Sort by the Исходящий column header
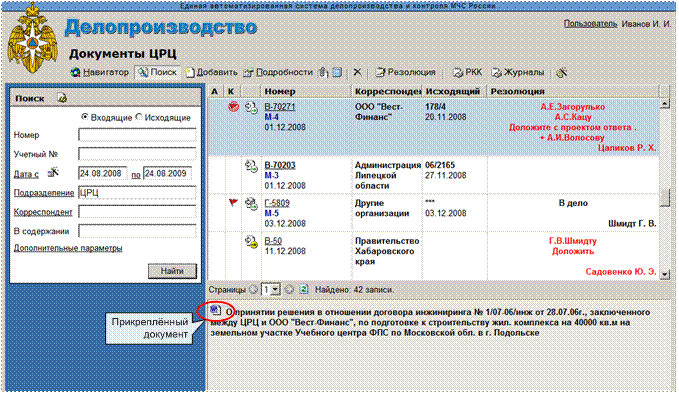Image resolution: width=679 pixels, height=395 pixels. point(455,91)
